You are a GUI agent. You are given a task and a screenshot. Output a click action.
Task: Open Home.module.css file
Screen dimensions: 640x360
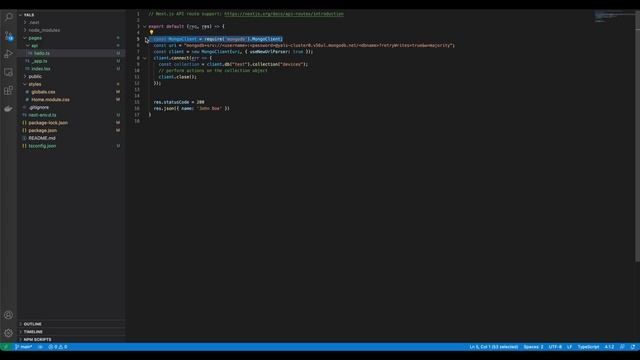tap(71, 100)
